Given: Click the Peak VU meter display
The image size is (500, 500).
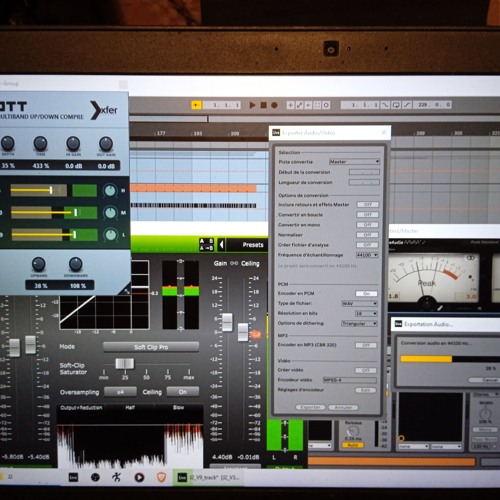Looking at the screenshot, I should [433, 277].
